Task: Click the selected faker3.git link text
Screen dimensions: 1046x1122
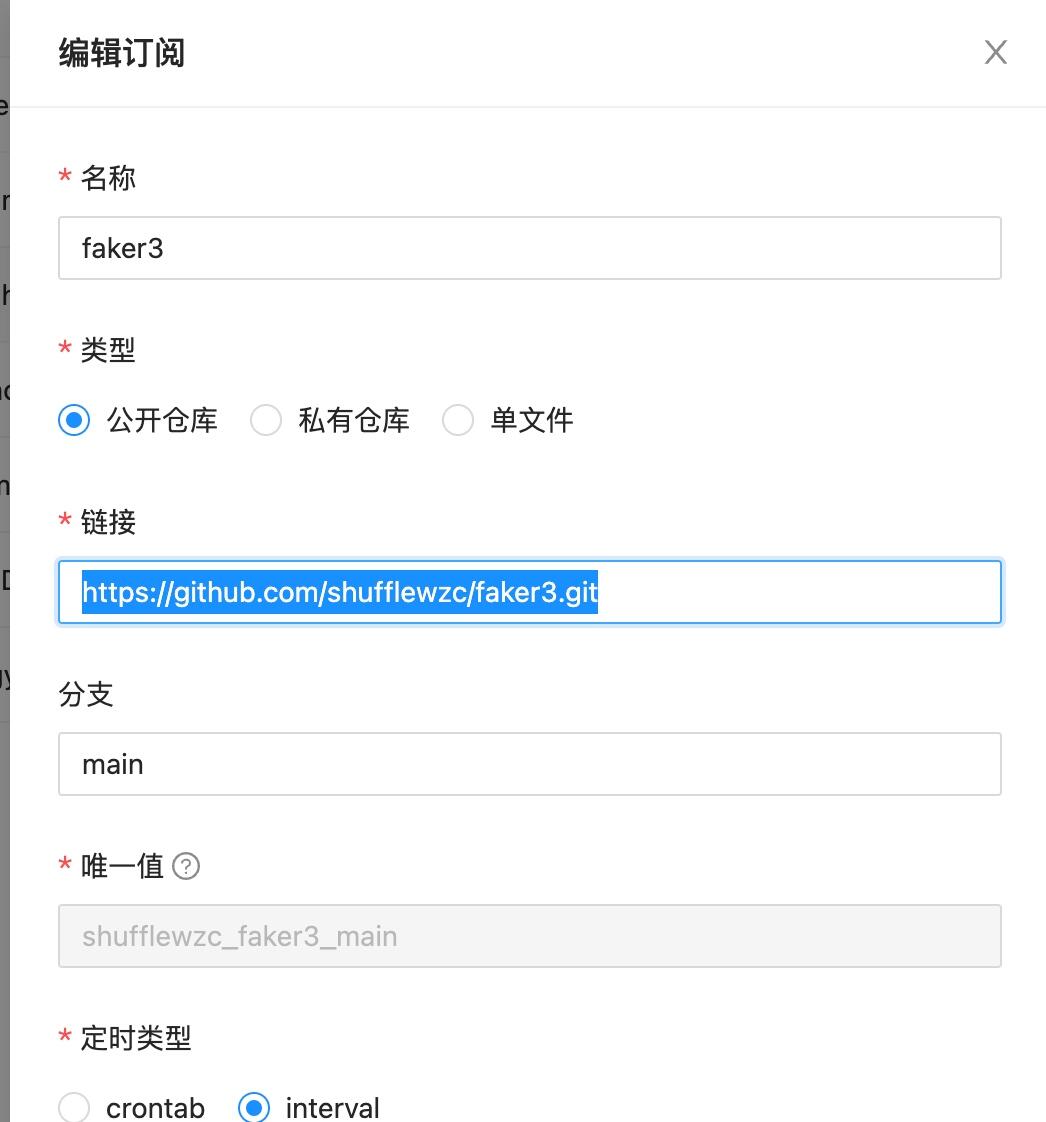Action: coord(339,592)
